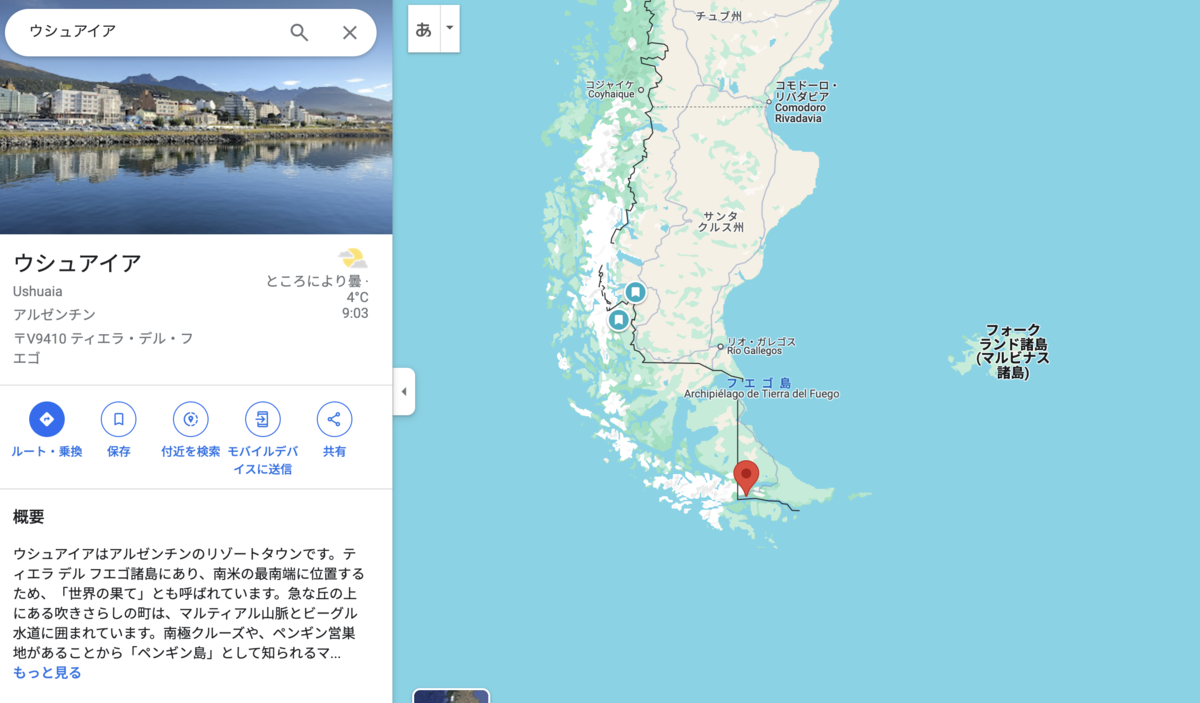Toggle the あ Japanese input button
1200x703 pixels.
[x=424, y=29]
